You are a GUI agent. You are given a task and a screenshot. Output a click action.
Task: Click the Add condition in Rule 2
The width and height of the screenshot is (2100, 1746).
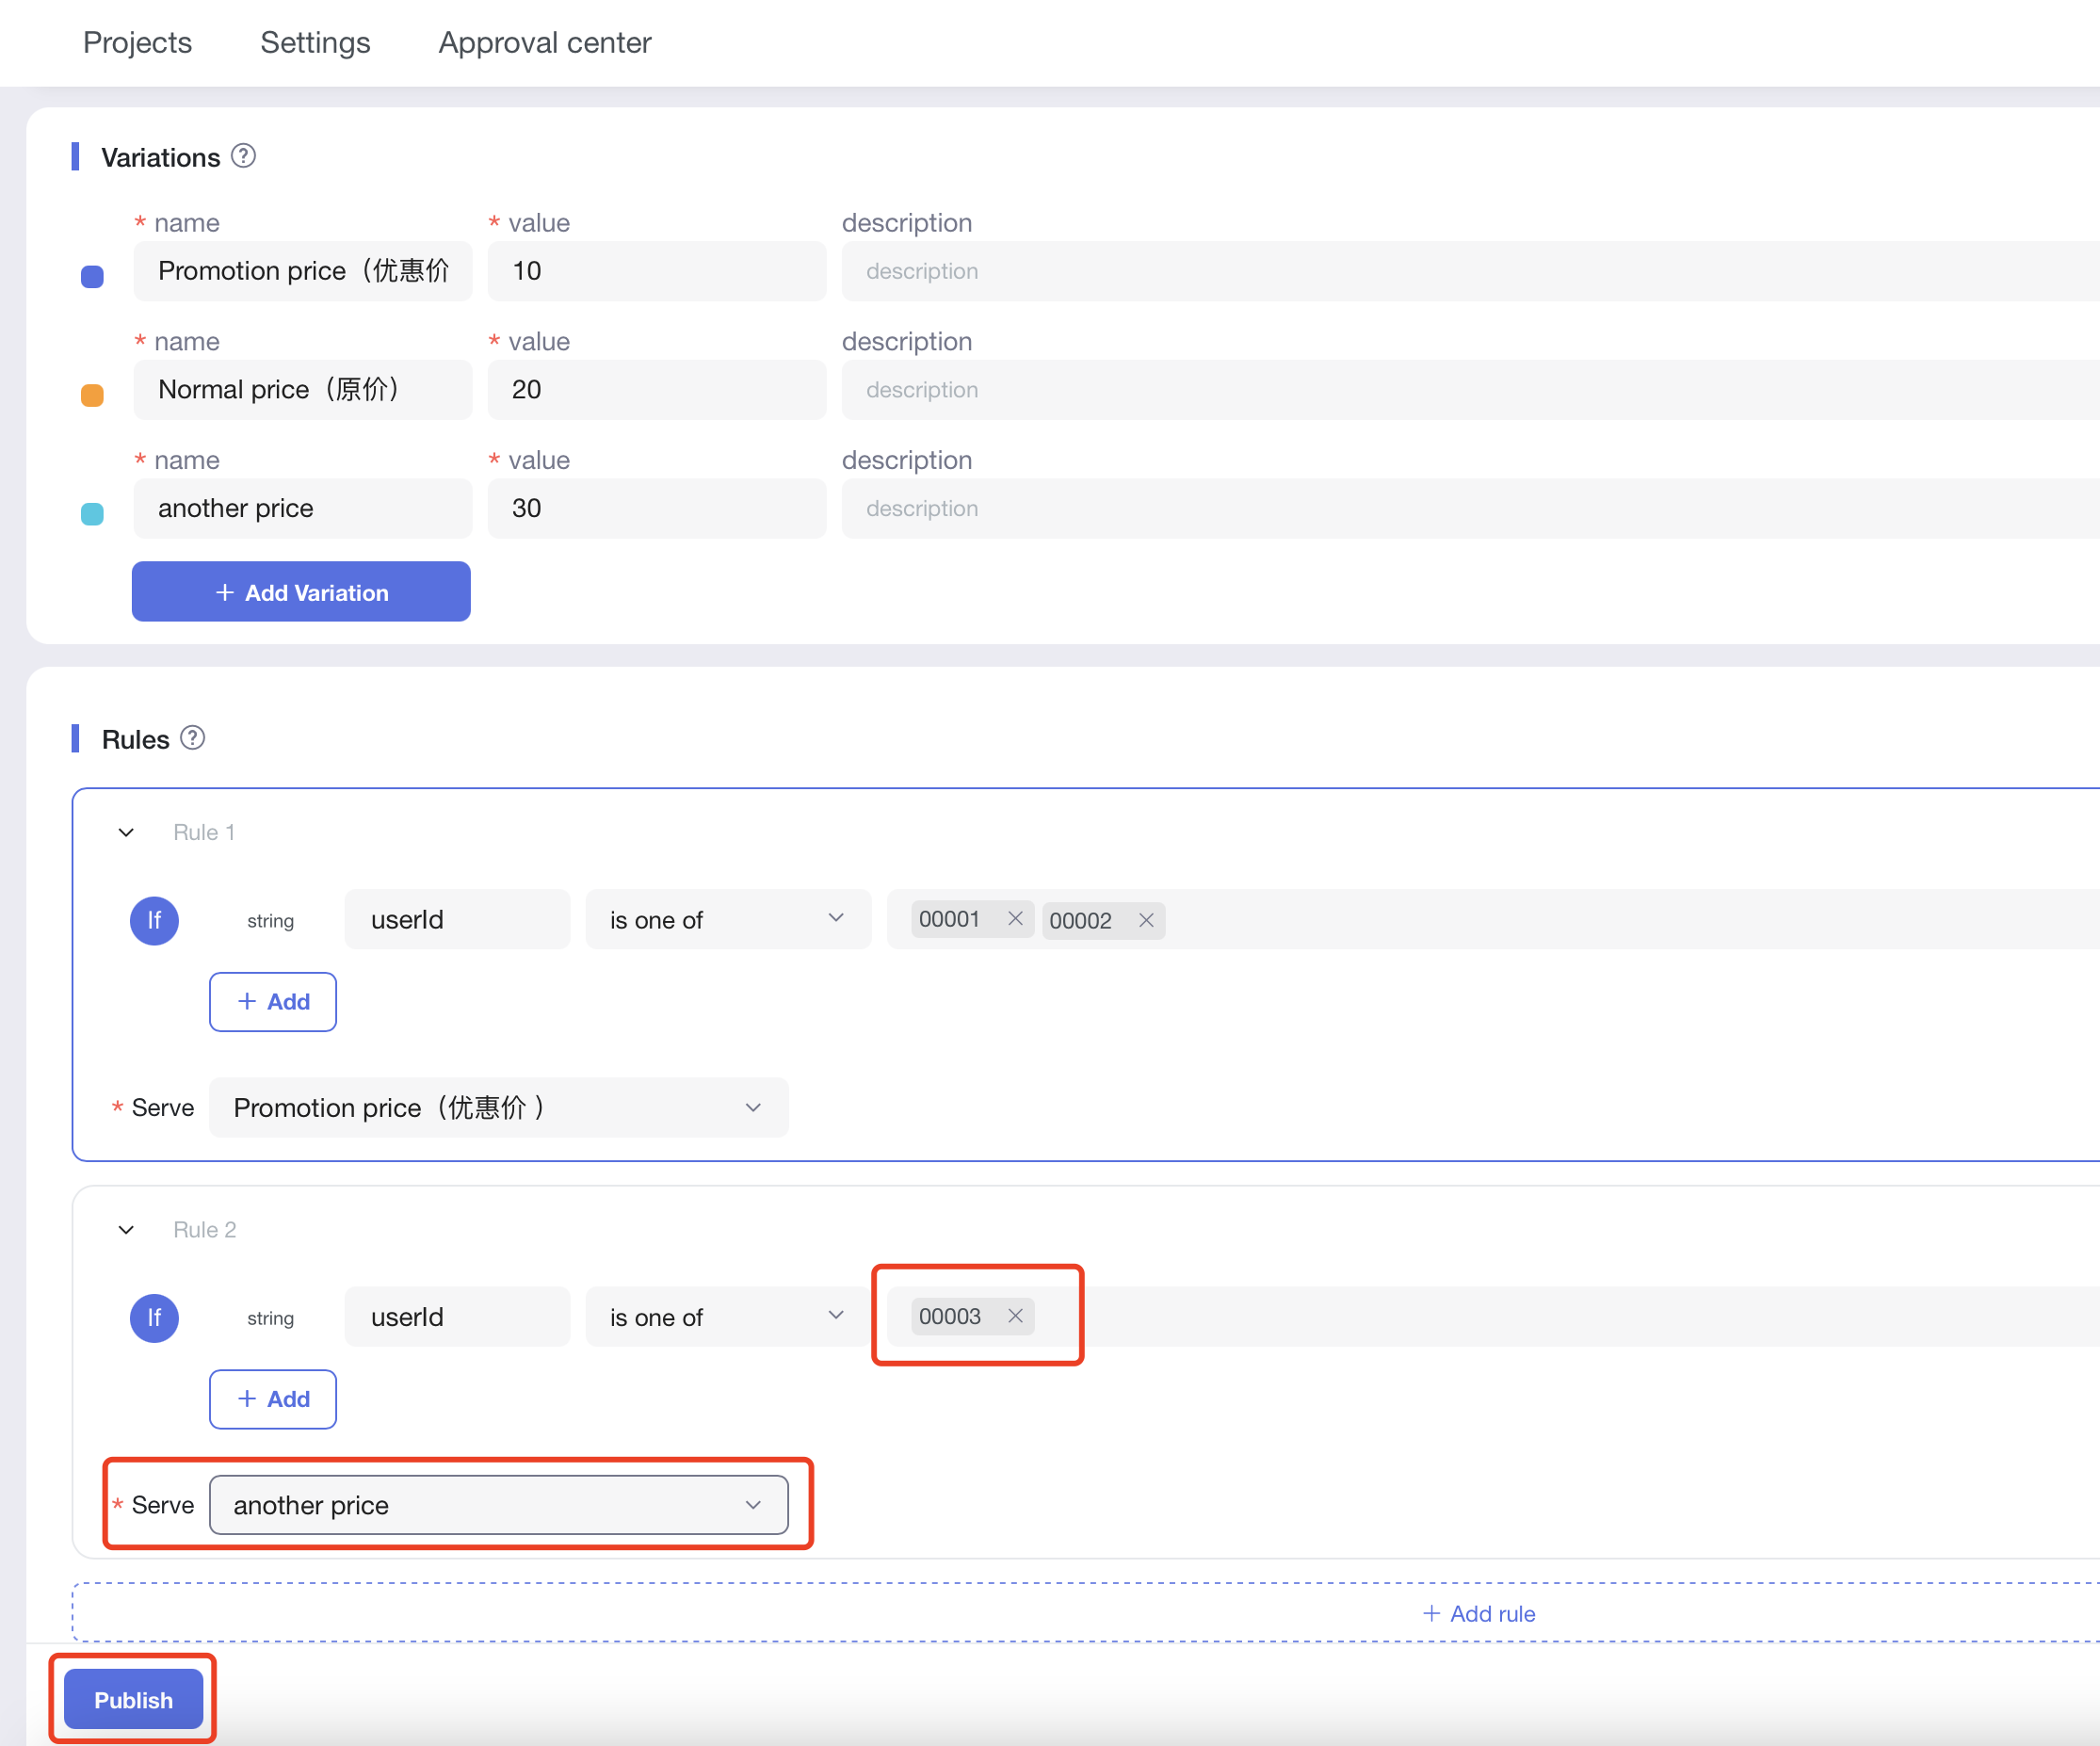tap(274, 1398)
